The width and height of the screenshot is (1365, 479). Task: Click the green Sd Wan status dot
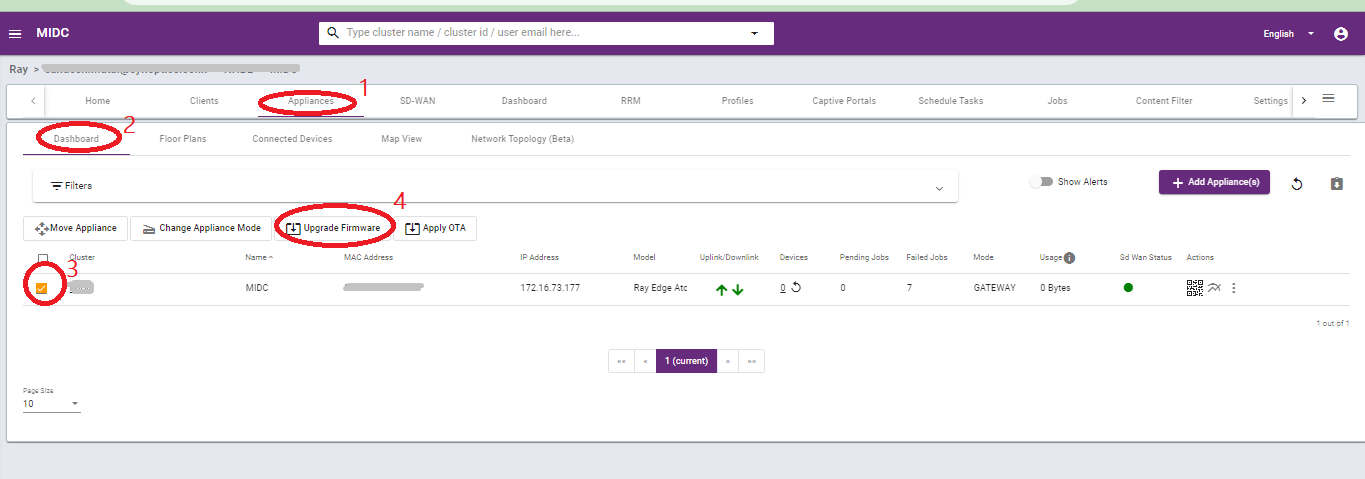[1128, 288]
